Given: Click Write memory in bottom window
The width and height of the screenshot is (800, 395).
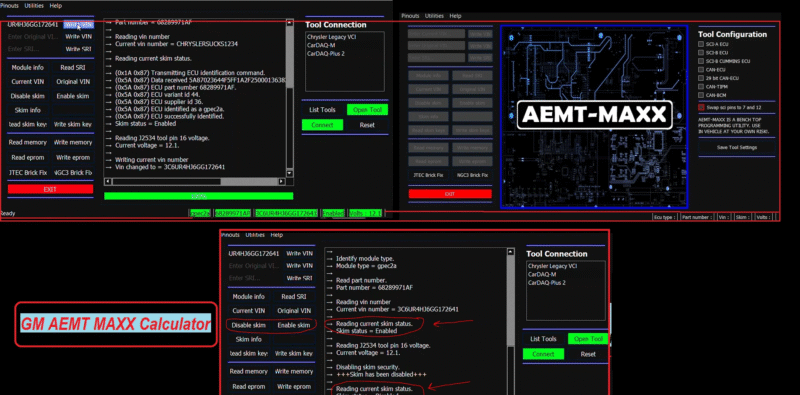Looking at the screenshot, I should point(294,372).
